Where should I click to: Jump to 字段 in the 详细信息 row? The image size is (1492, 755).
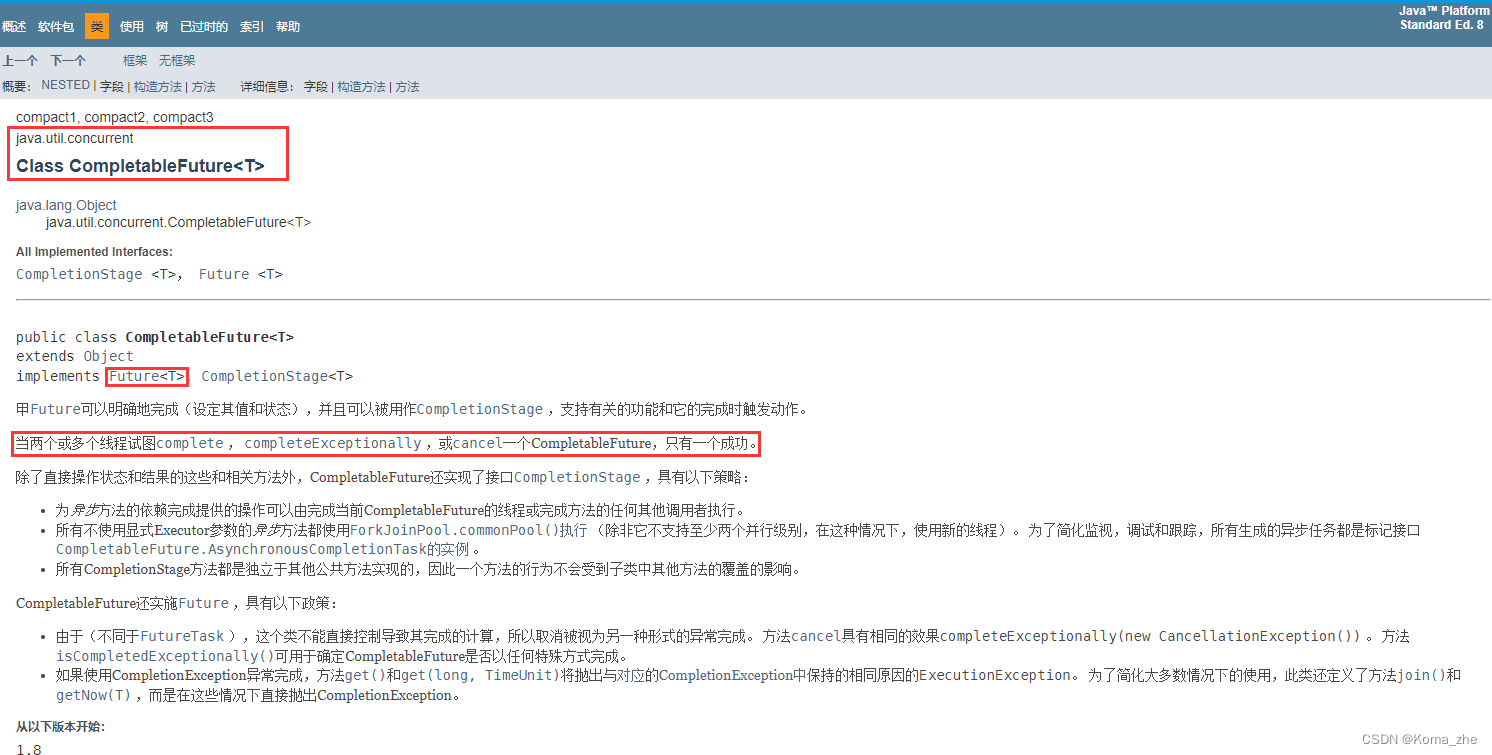click(x=316, y=87)
